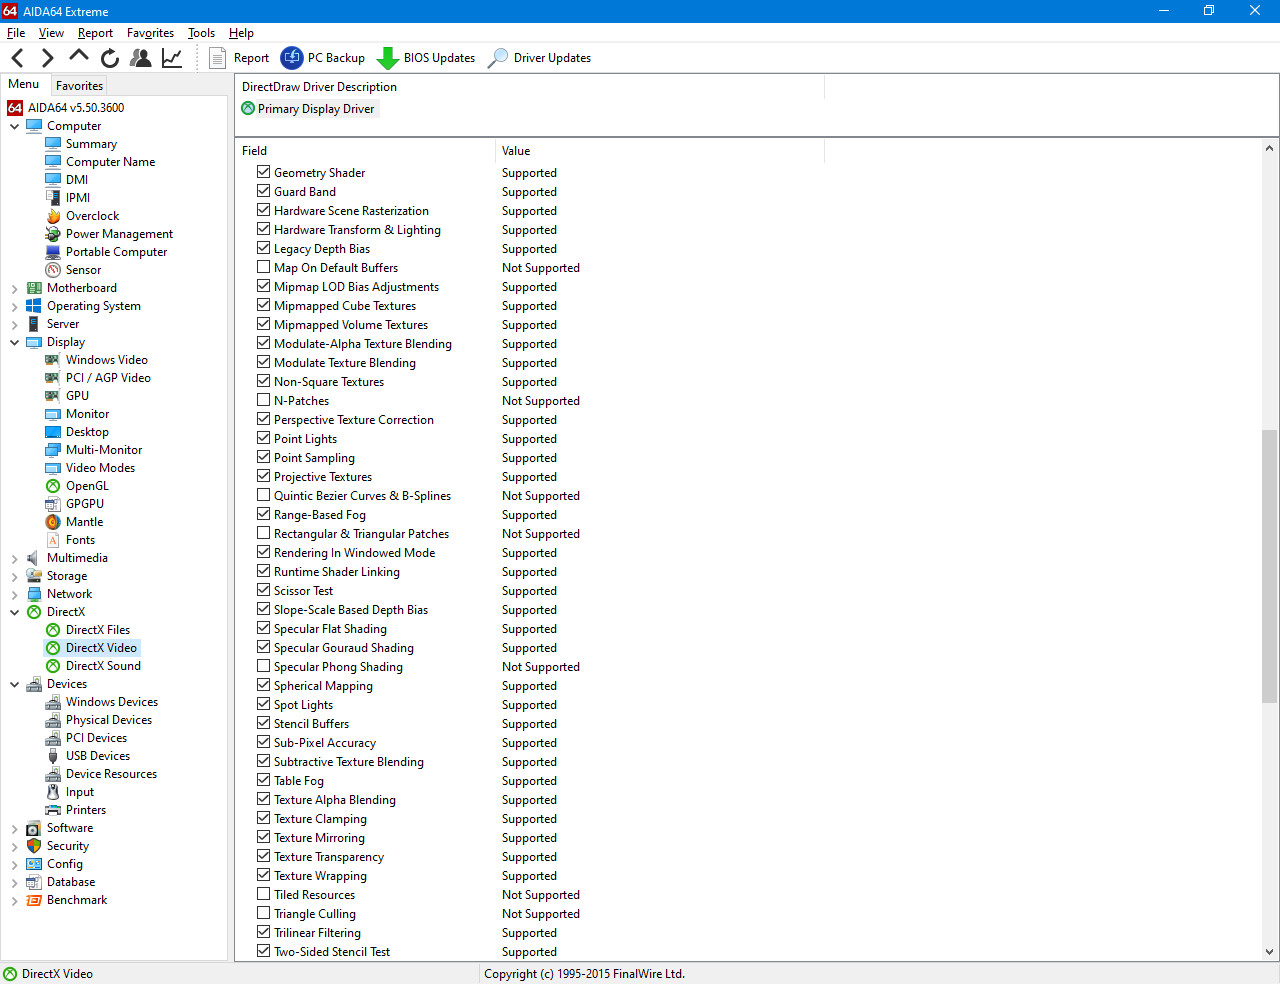Click the Forward navigation arrow
The height and width of the screenshot is (984, 1280).
[47, 58]
